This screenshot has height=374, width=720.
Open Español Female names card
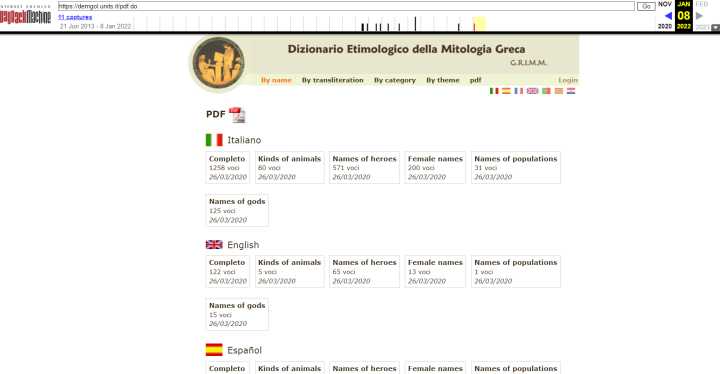pyautogui.click(x=435, y=368)
